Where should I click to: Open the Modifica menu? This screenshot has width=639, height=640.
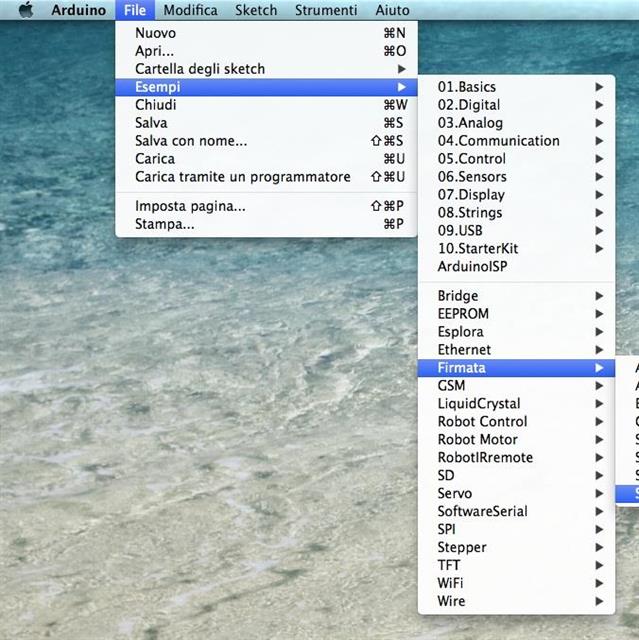click(190, 10)
